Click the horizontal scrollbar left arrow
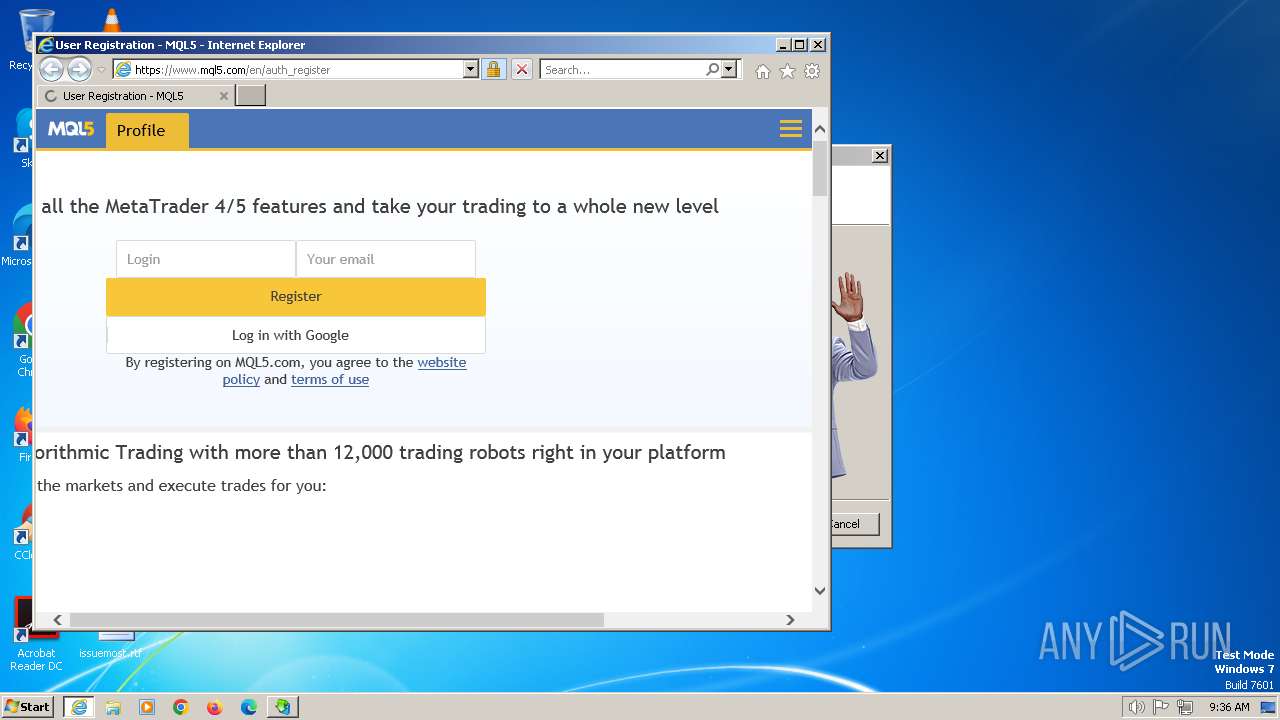This screenshot has height=720, width=1280. click(57, 620)
